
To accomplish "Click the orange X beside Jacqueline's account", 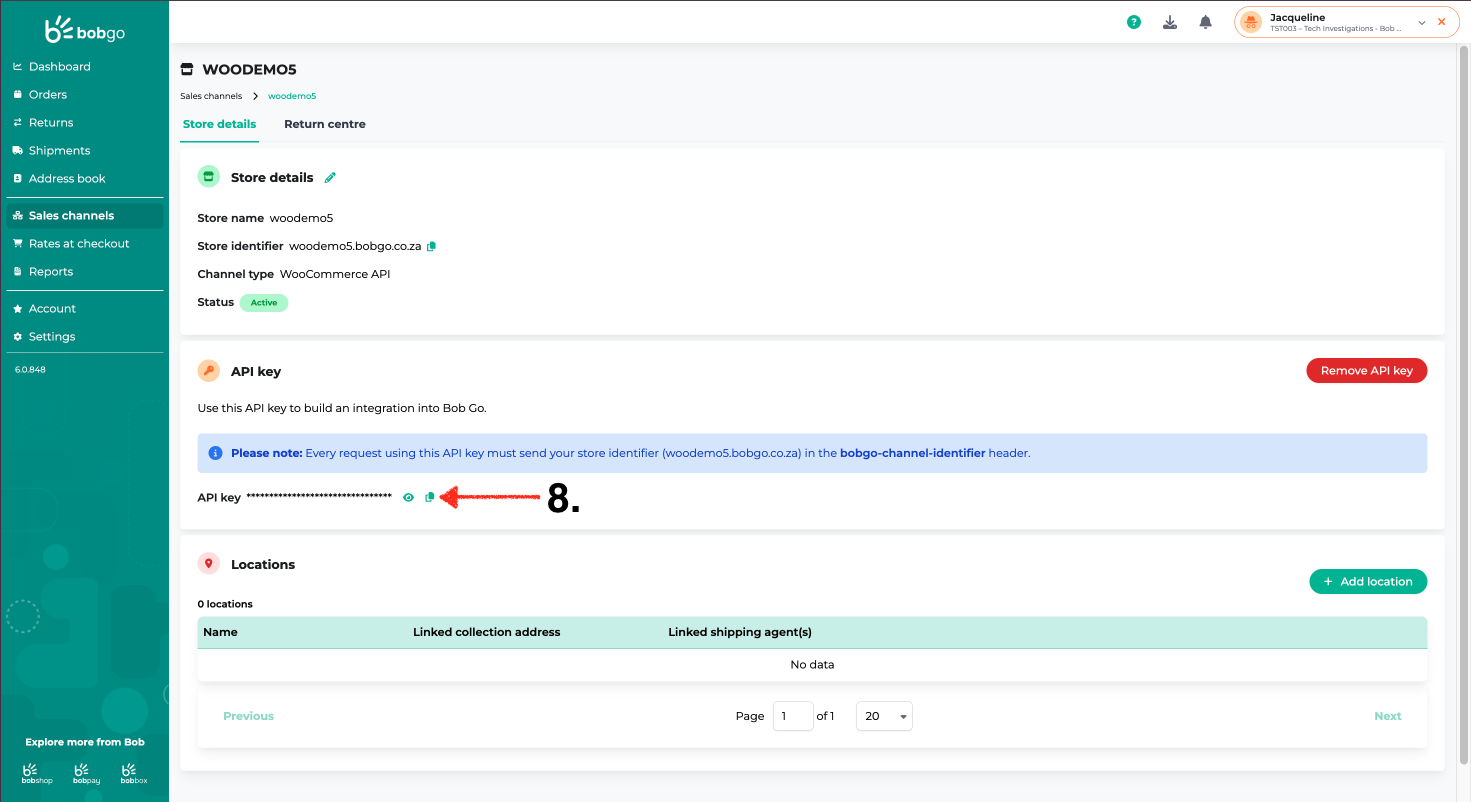I will click(1441, 22).
